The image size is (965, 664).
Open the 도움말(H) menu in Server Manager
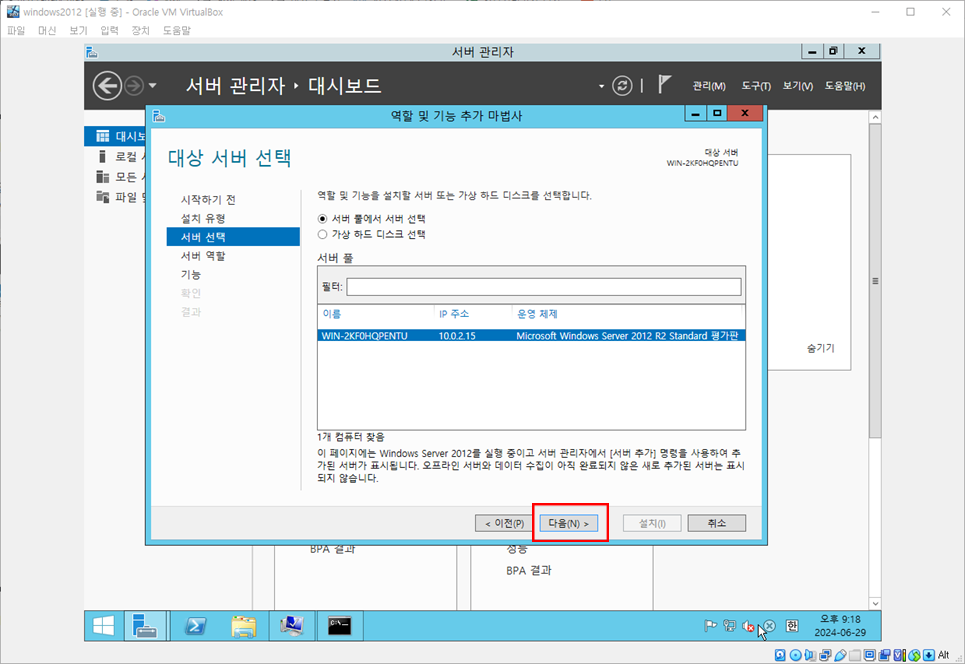845,86
